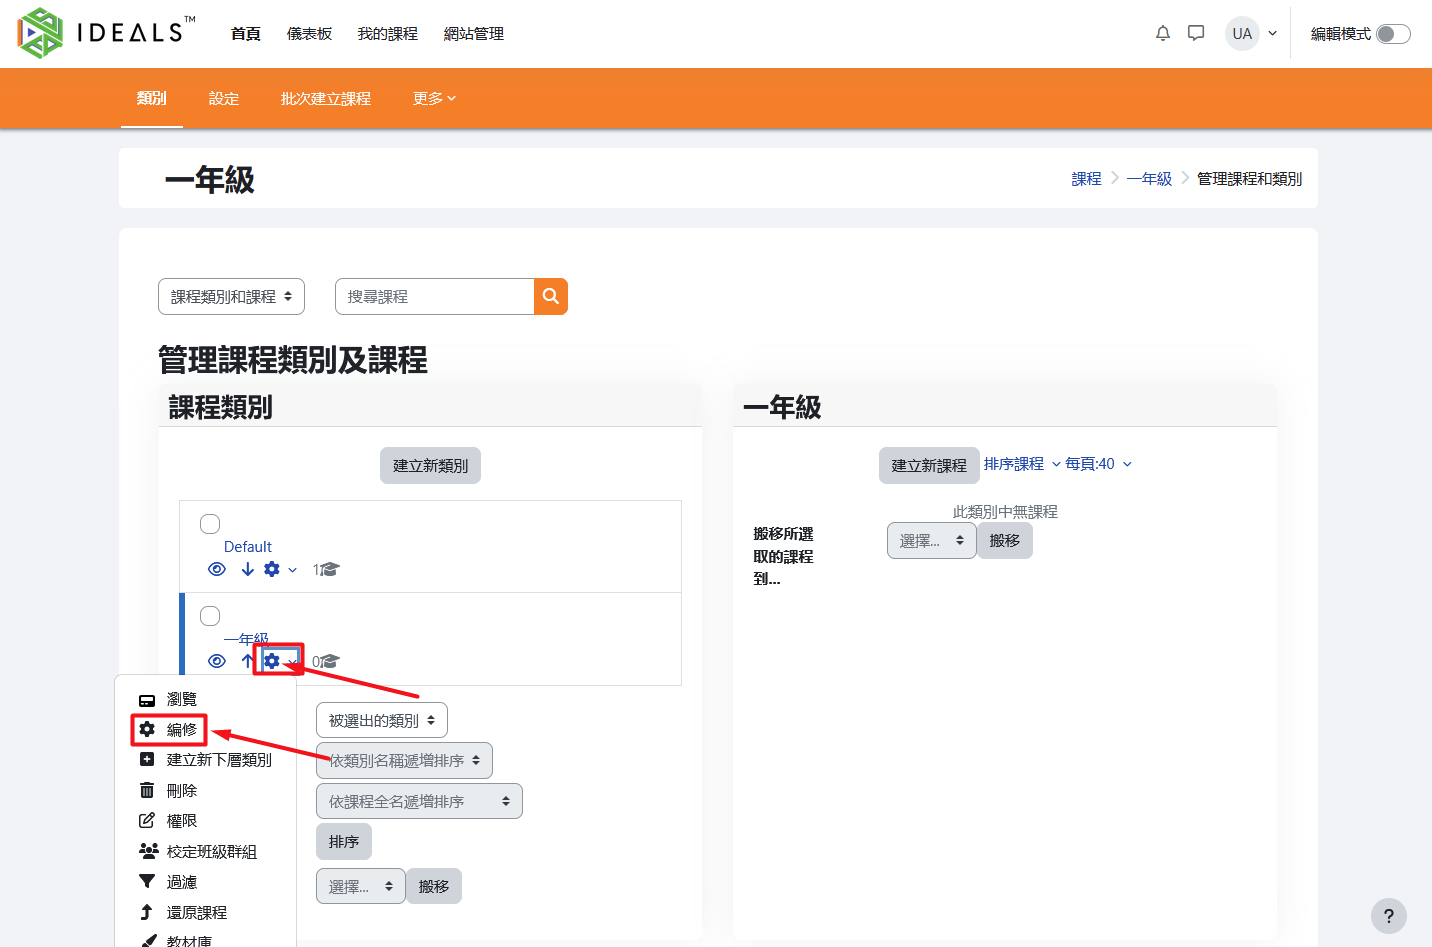The width and height of the screenshot is (1432, 947).
Task: Open the notifications bell icon
Action: [x=1162, y=33]
